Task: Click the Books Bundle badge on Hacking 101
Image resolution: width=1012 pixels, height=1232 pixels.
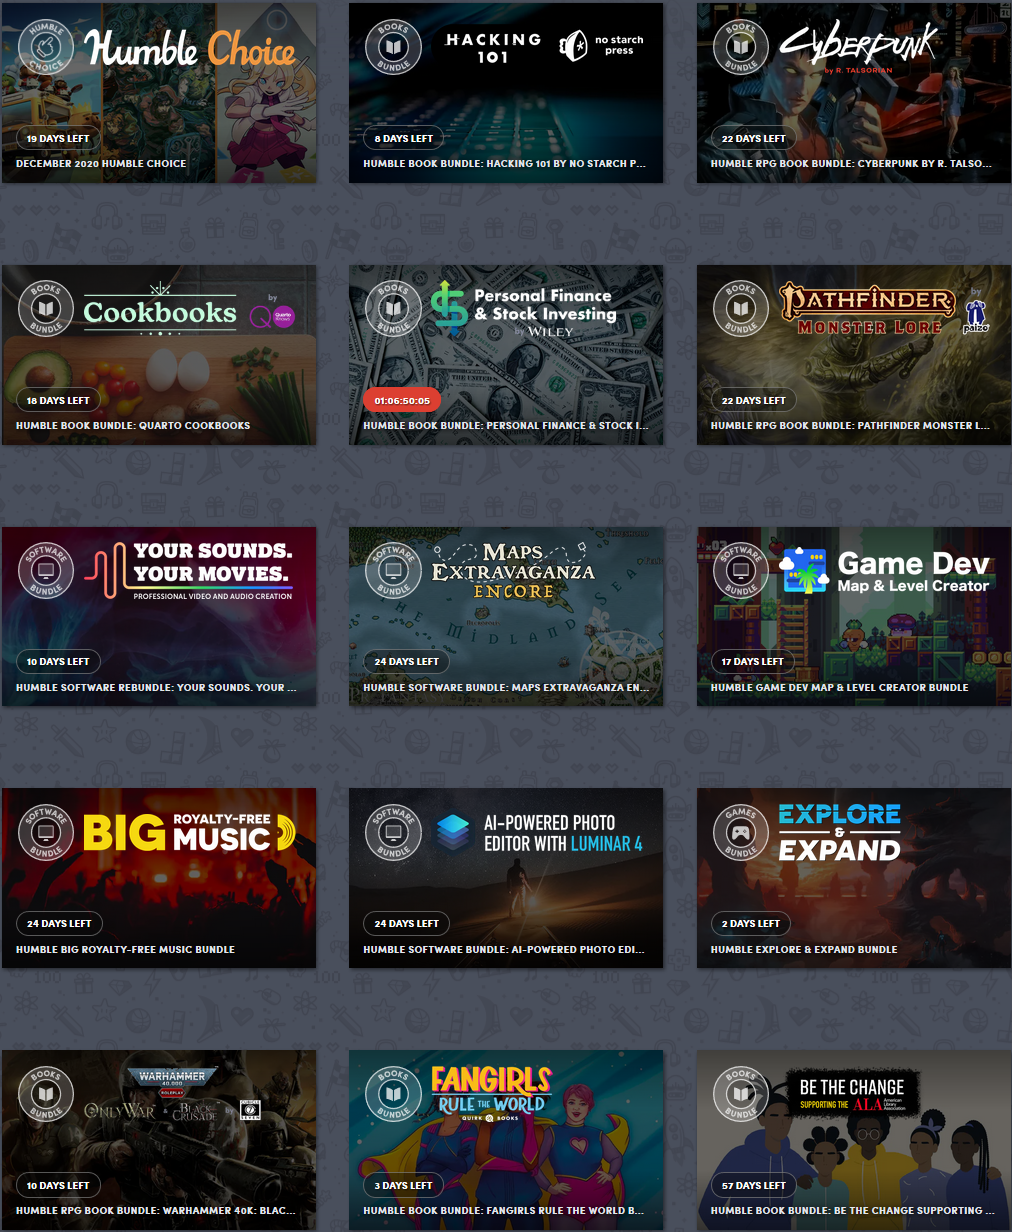Action: pyautogui.click(x=392, y=46)
